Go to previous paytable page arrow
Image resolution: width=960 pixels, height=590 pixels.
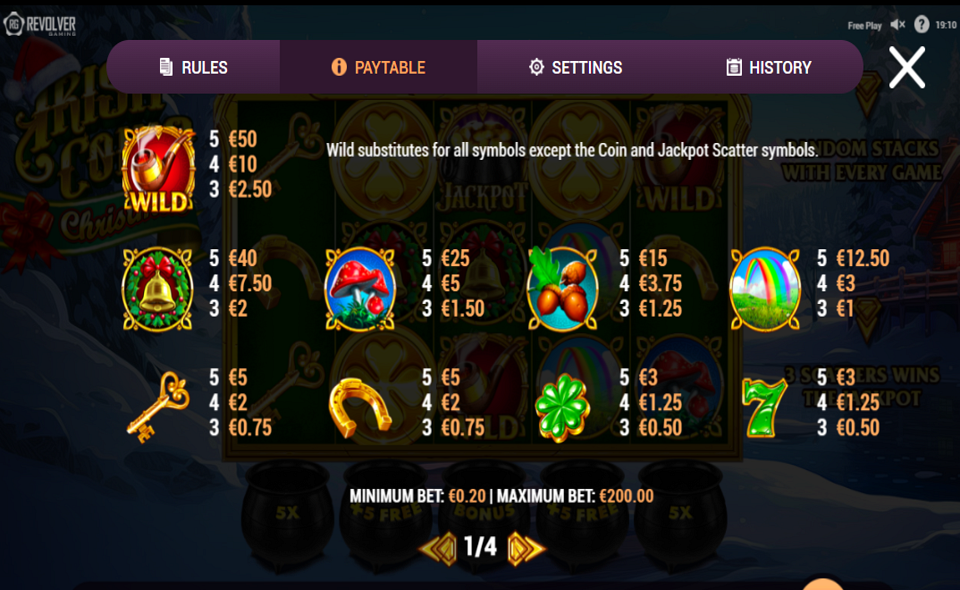[438, 548]
